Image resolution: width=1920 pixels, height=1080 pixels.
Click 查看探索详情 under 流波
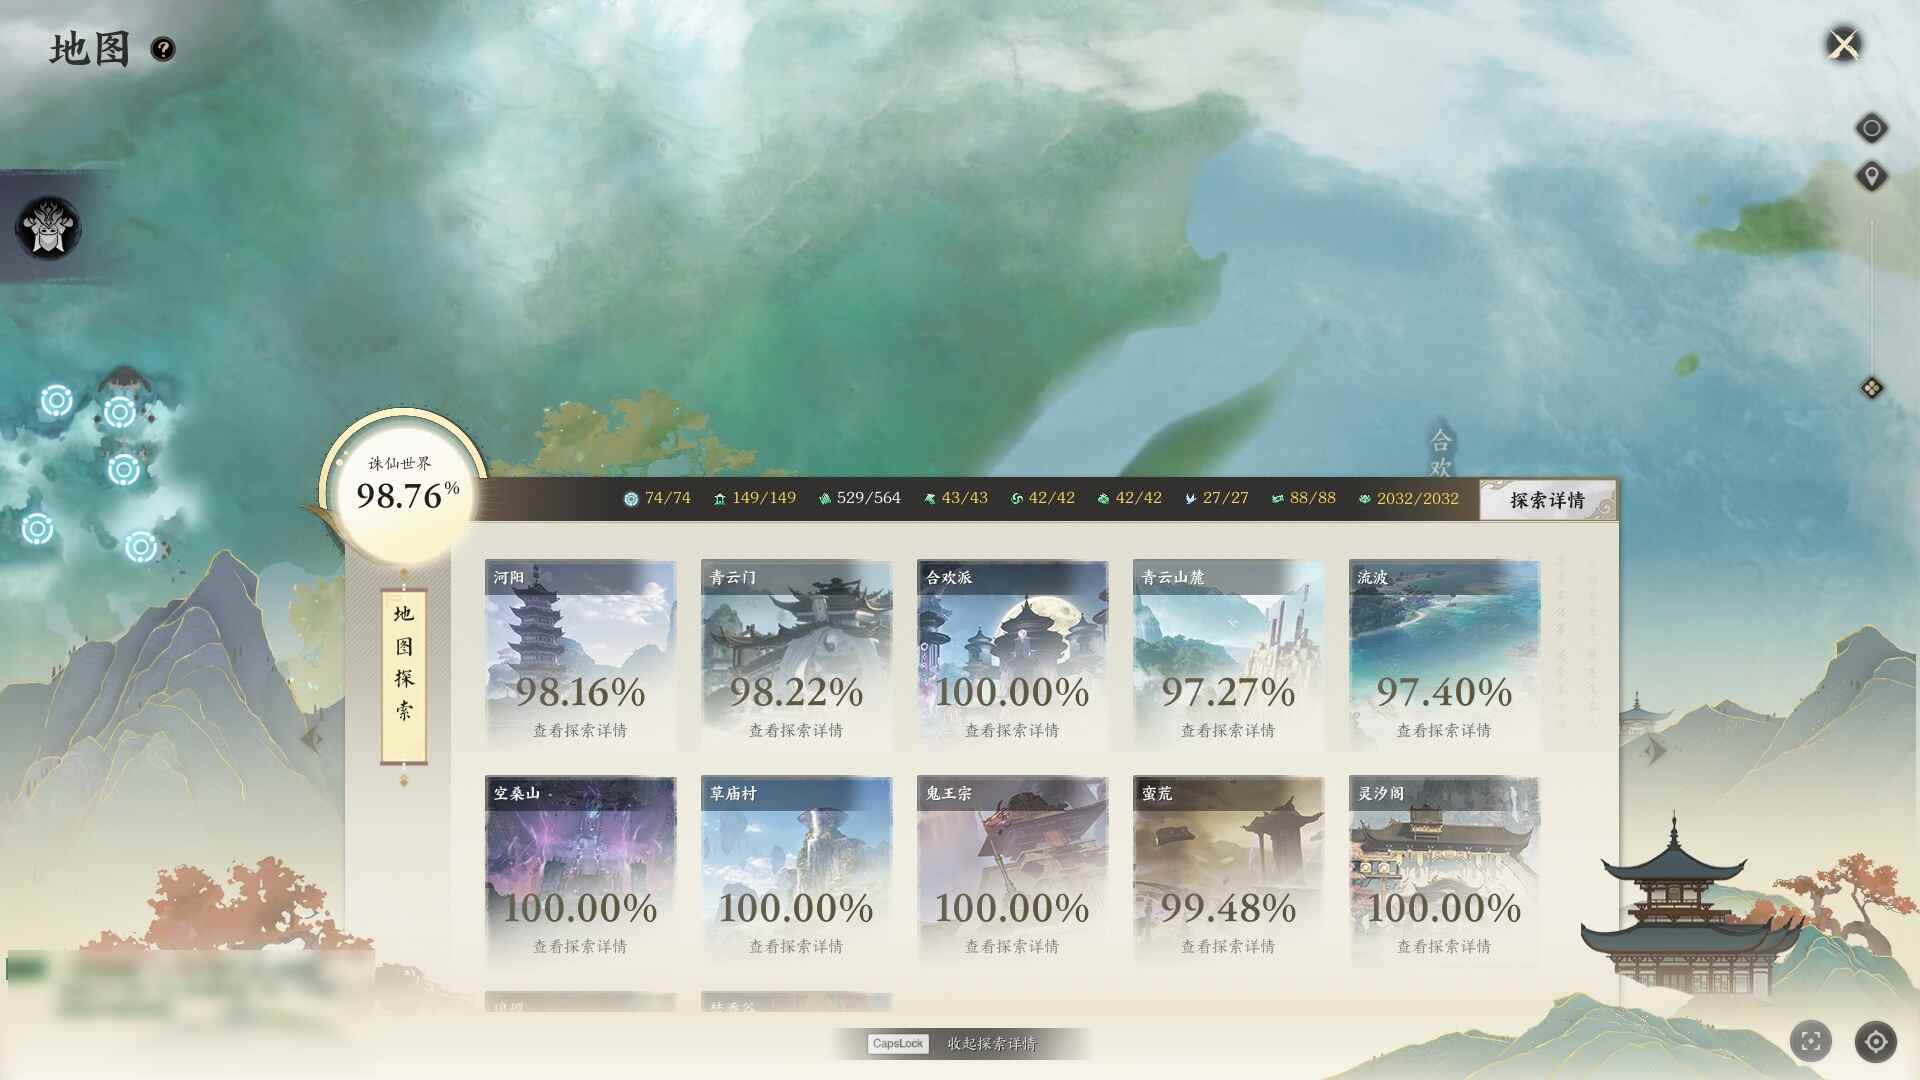point(1444,731)
